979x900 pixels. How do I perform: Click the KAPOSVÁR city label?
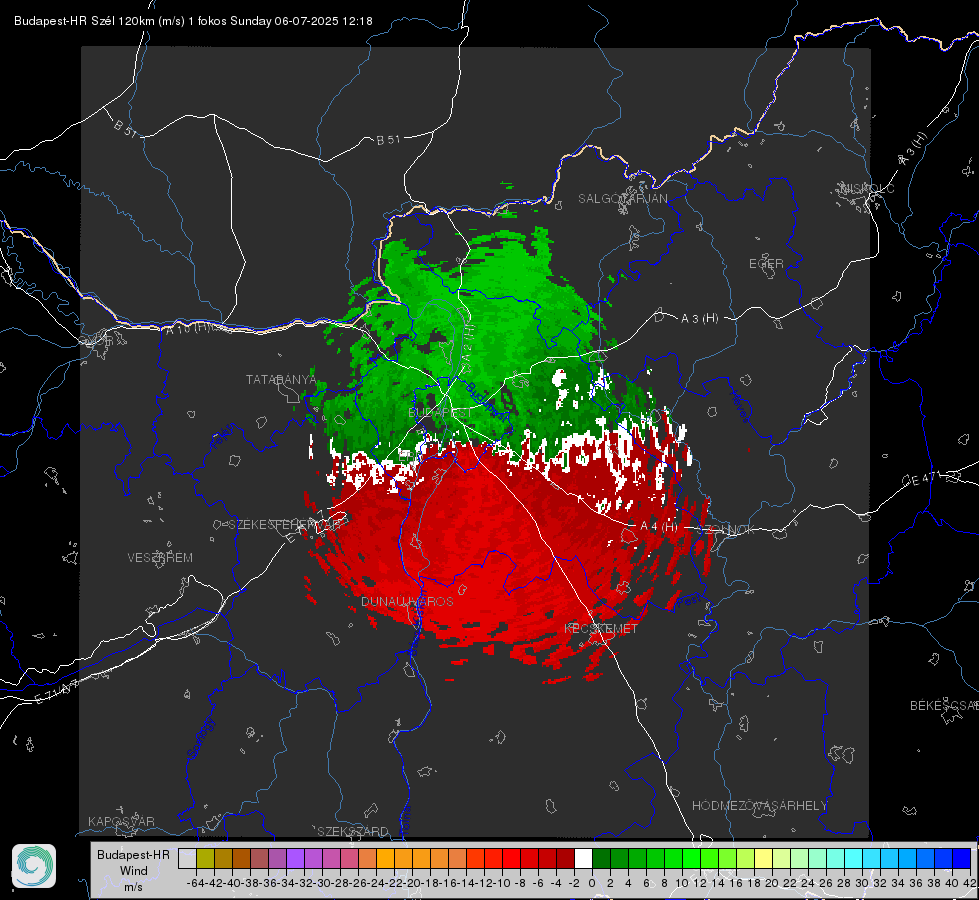click(121, 821)
